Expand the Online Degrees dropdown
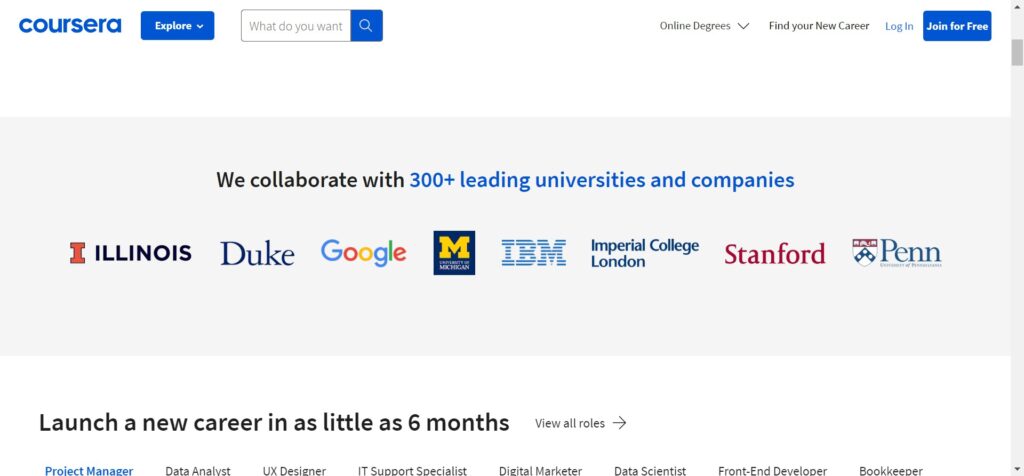1024x476 pixels. click(704, 26)
